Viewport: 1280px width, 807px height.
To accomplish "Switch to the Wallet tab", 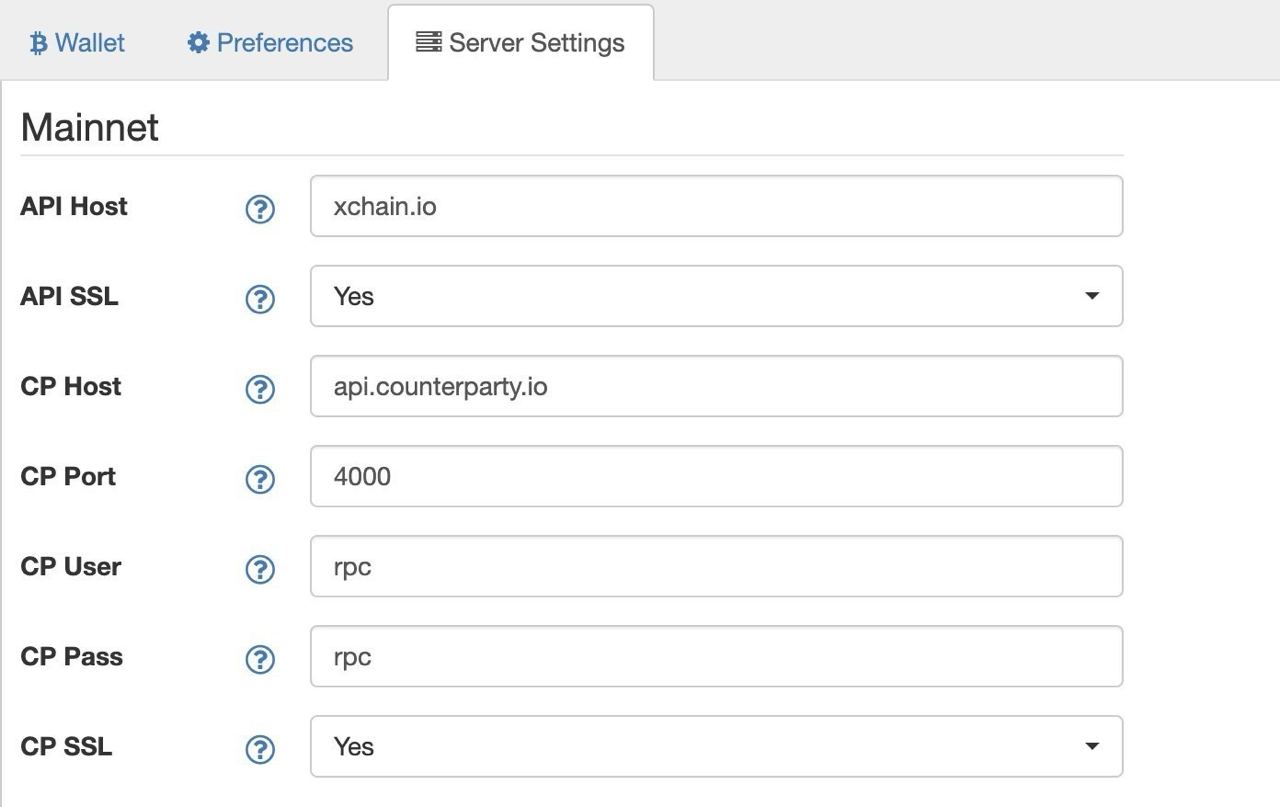I will [x=78, y=43].
